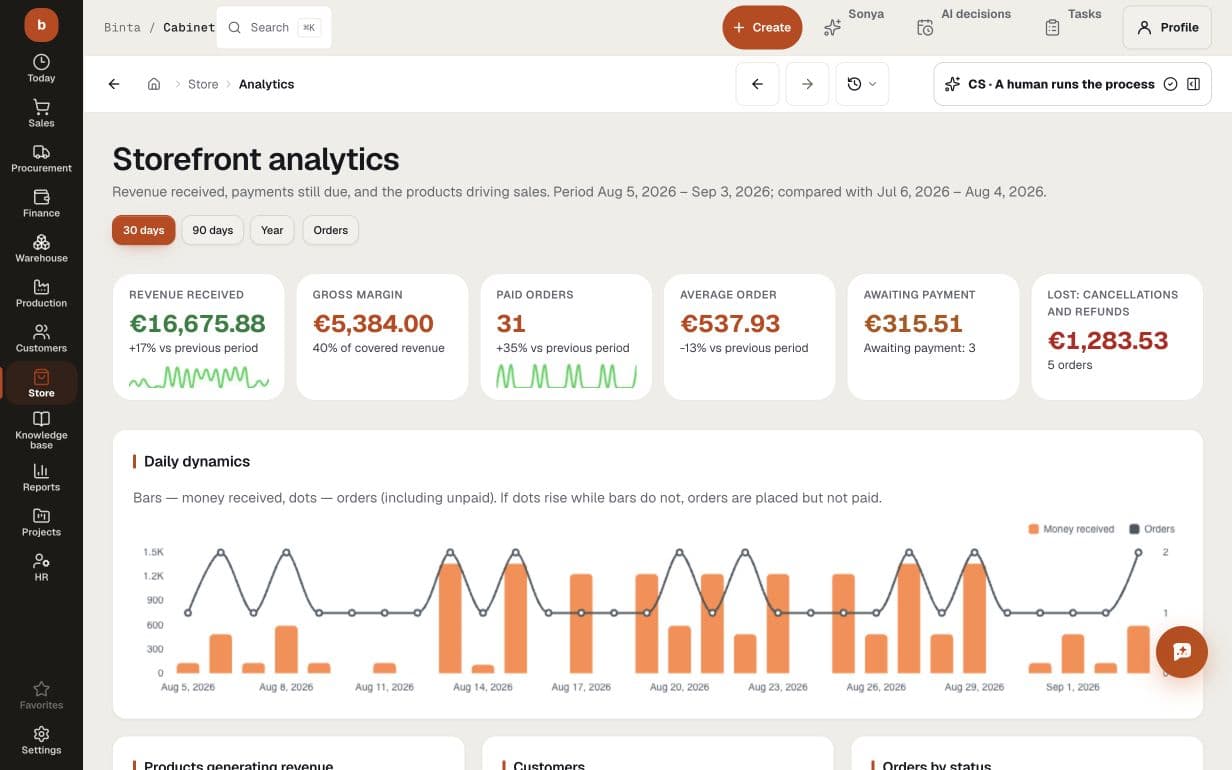Open Favorites in sidebar
1232x770 pixels.
(41, 695)
